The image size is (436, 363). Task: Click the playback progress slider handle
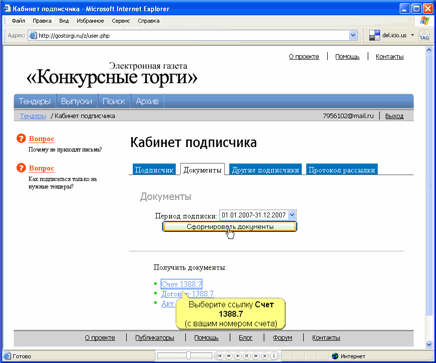click(188, 356)
